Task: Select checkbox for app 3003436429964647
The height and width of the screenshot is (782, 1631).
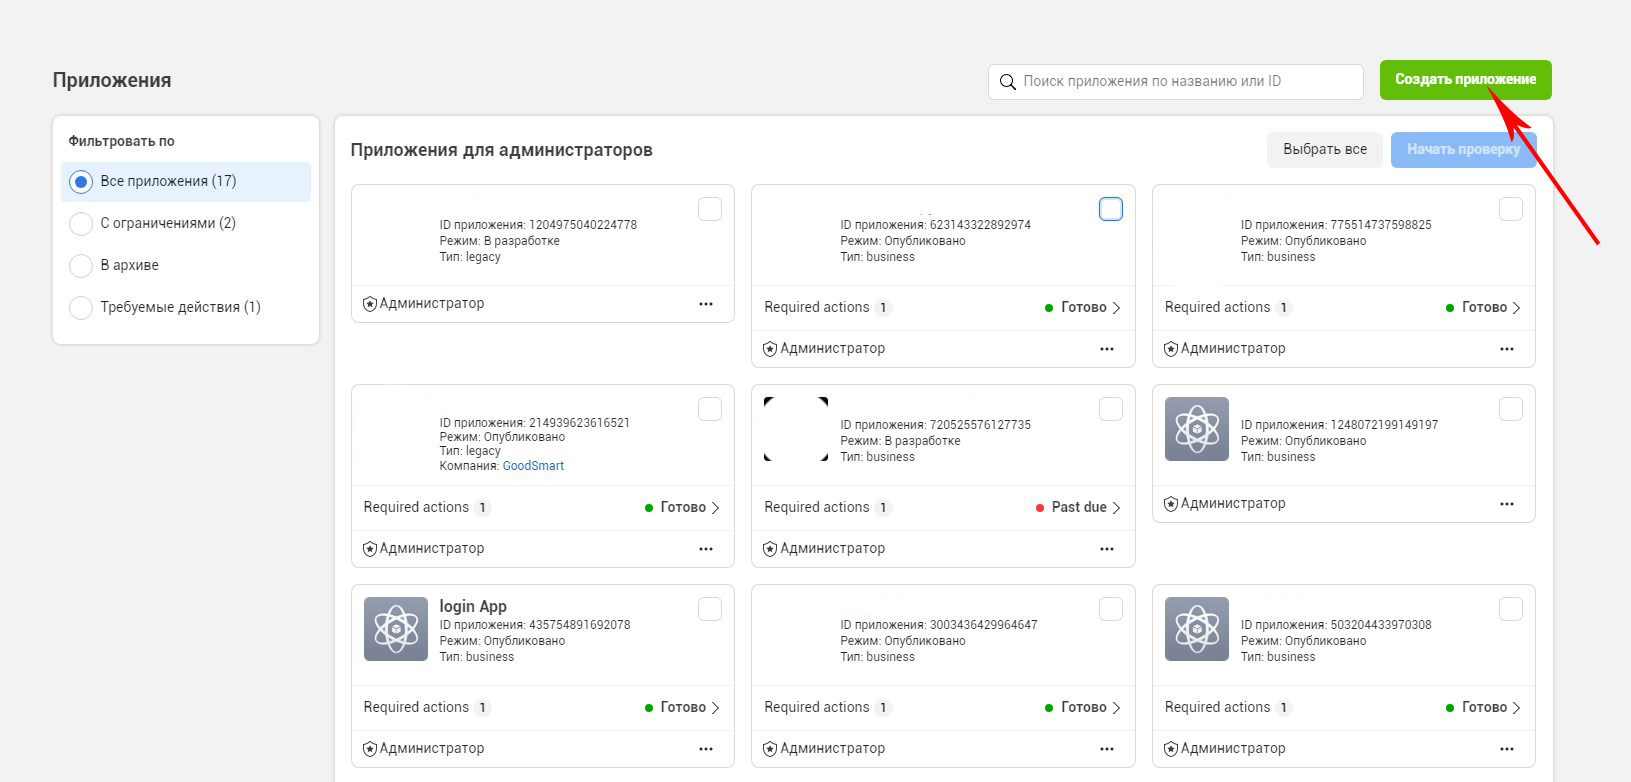Action: coord(1111,609)
